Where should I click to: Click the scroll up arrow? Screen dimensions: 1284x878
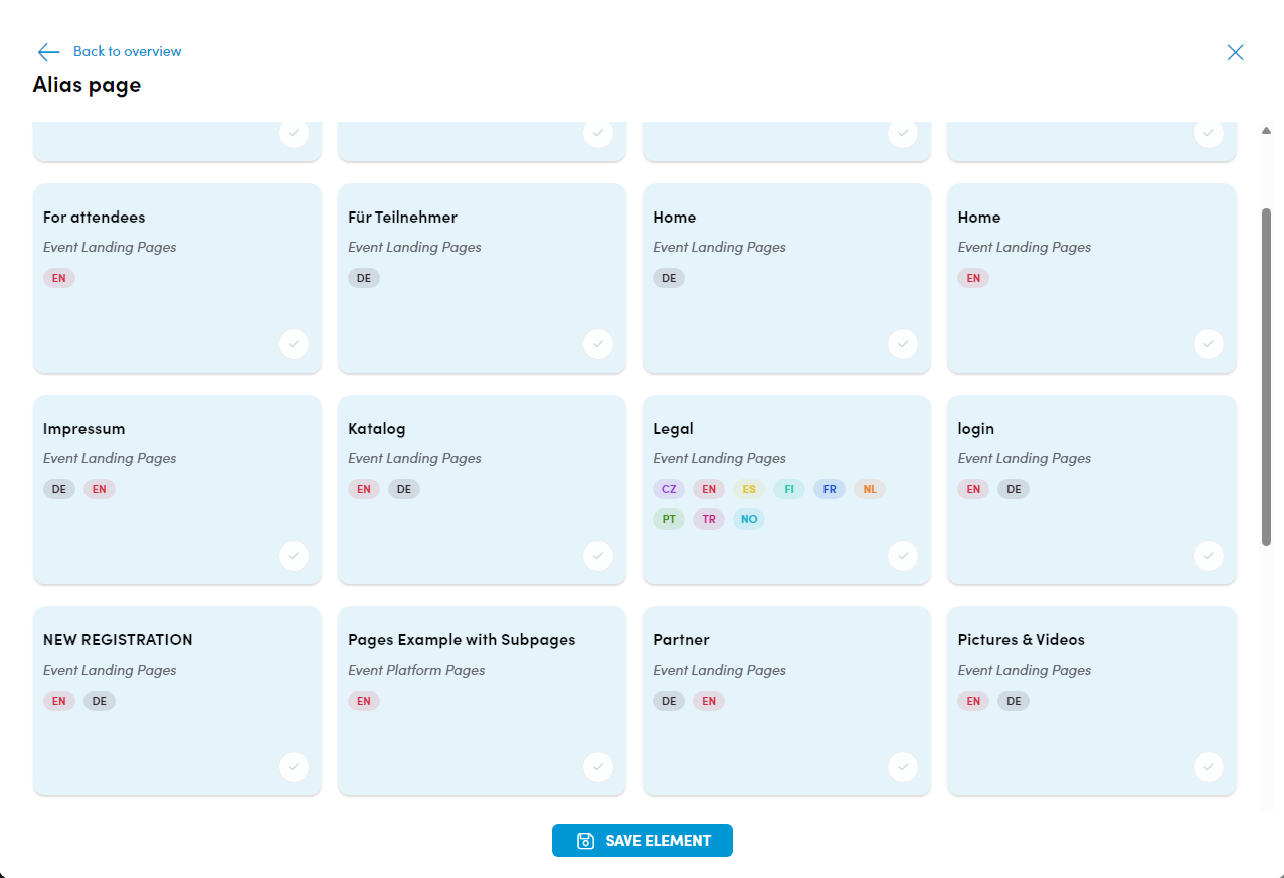1266,130
